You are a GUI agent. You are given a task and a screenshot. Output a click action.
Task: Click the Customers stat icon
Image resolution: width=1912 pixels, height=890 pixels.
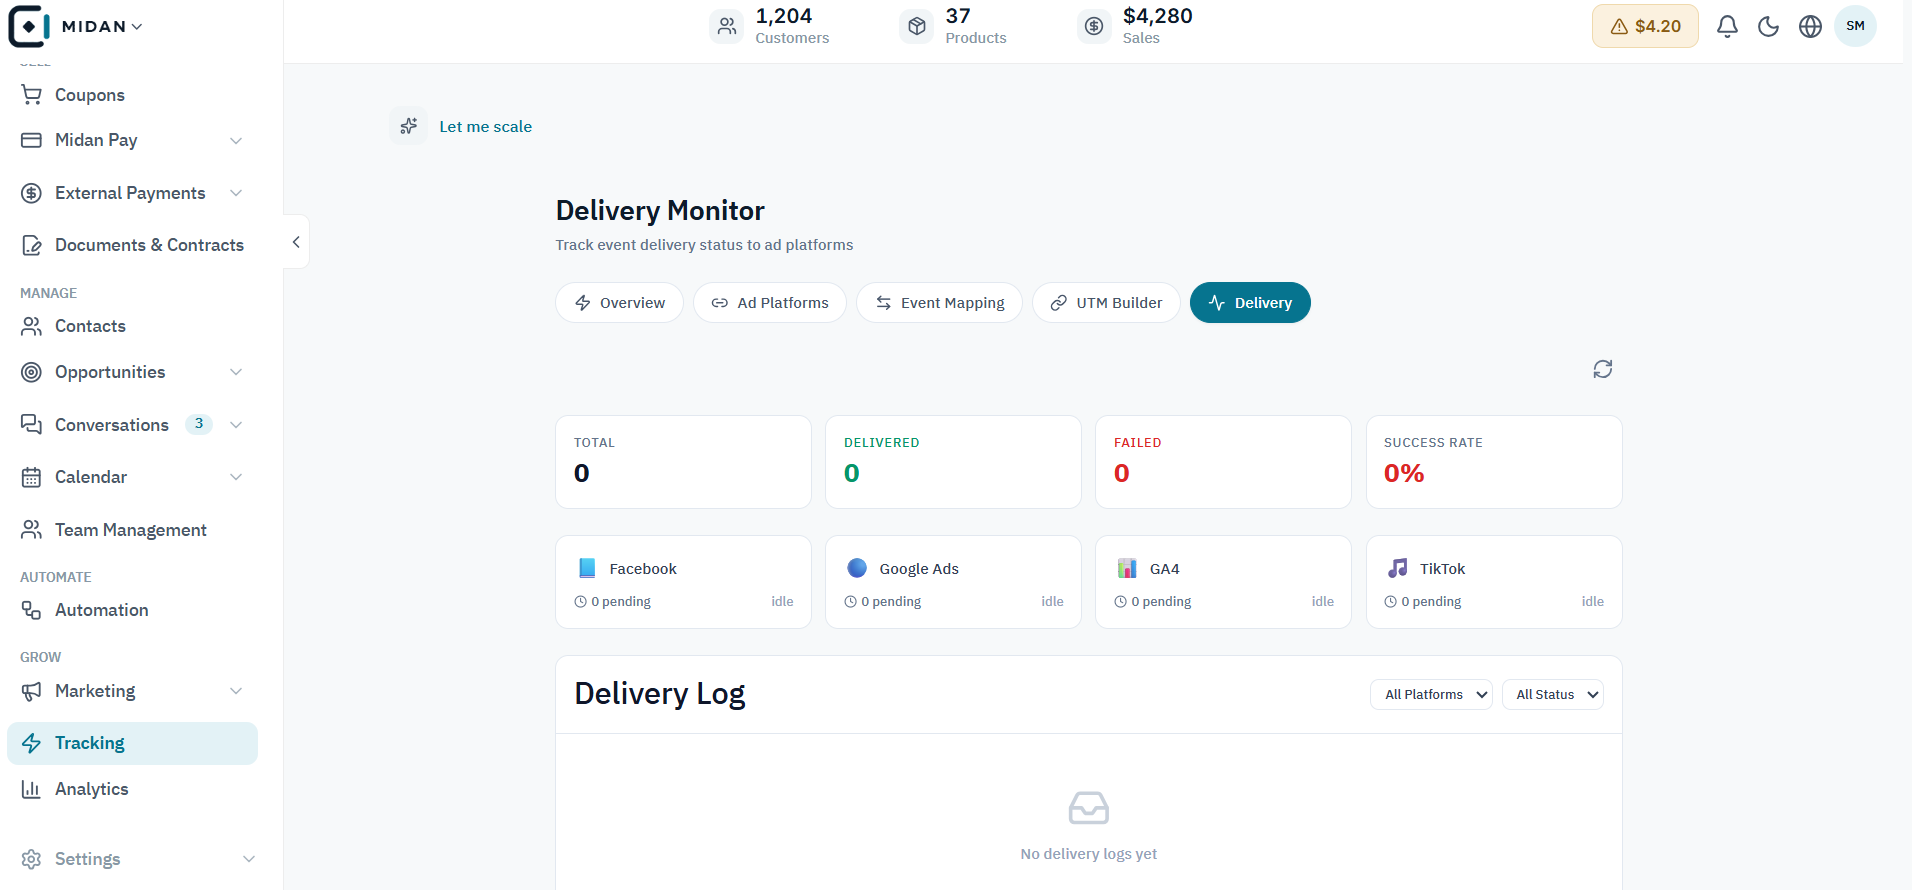click(x=727, y=26)
